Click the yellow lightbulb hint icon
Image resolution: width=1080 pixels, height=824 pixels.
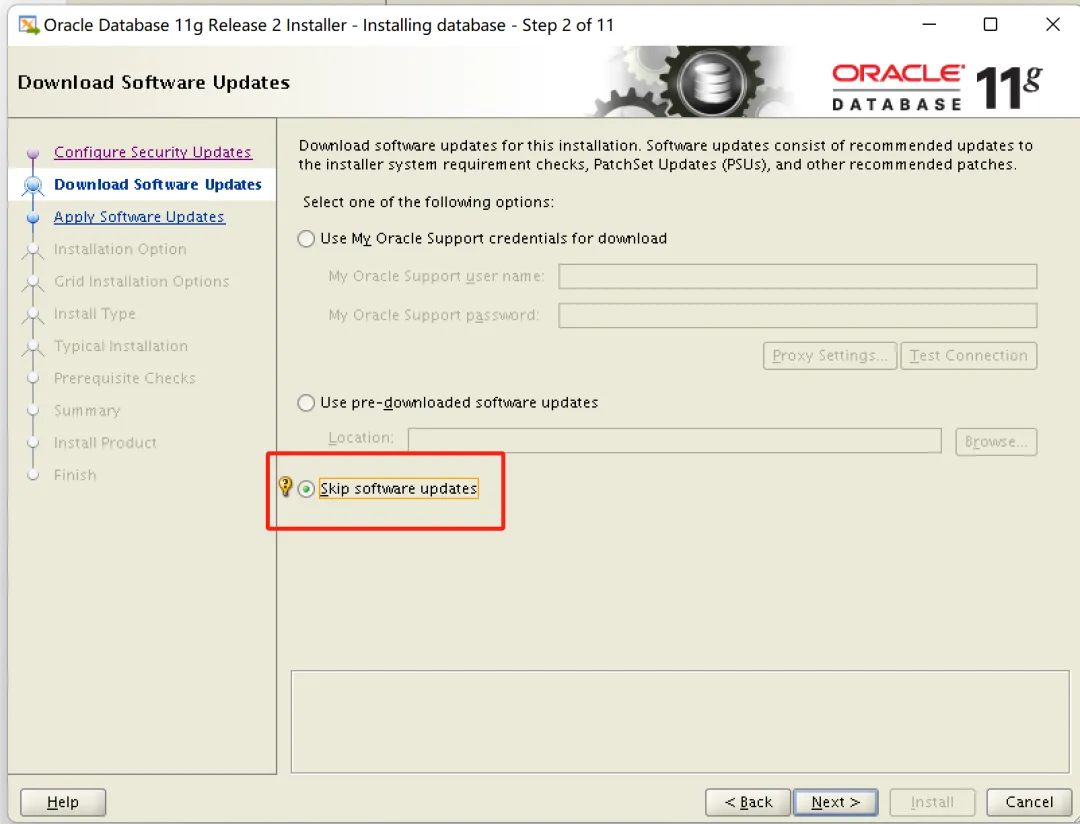click(x=285, y=486)
